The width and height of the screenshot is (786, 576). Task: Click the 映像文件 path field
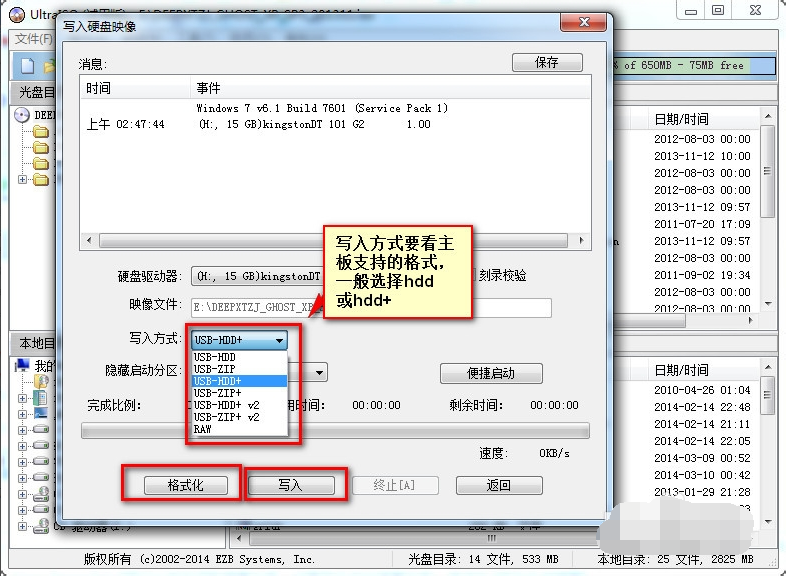(370, 308)
